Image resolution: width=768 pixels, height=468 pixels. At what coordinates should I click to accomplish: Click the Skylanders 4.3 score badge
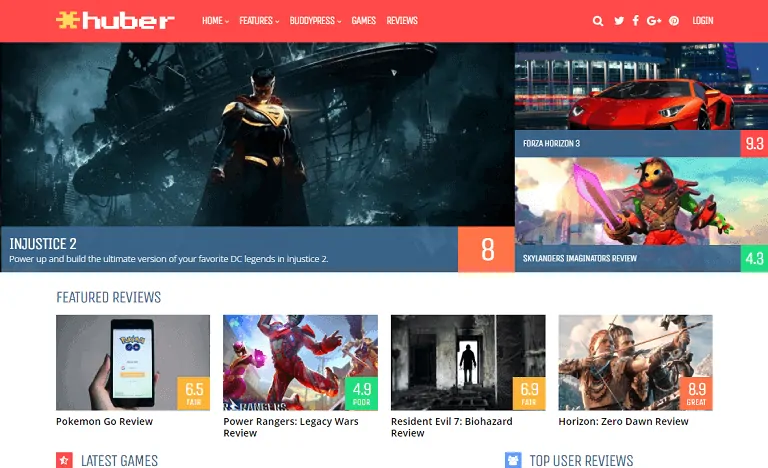pyautogui.click(x=754, y=258)
